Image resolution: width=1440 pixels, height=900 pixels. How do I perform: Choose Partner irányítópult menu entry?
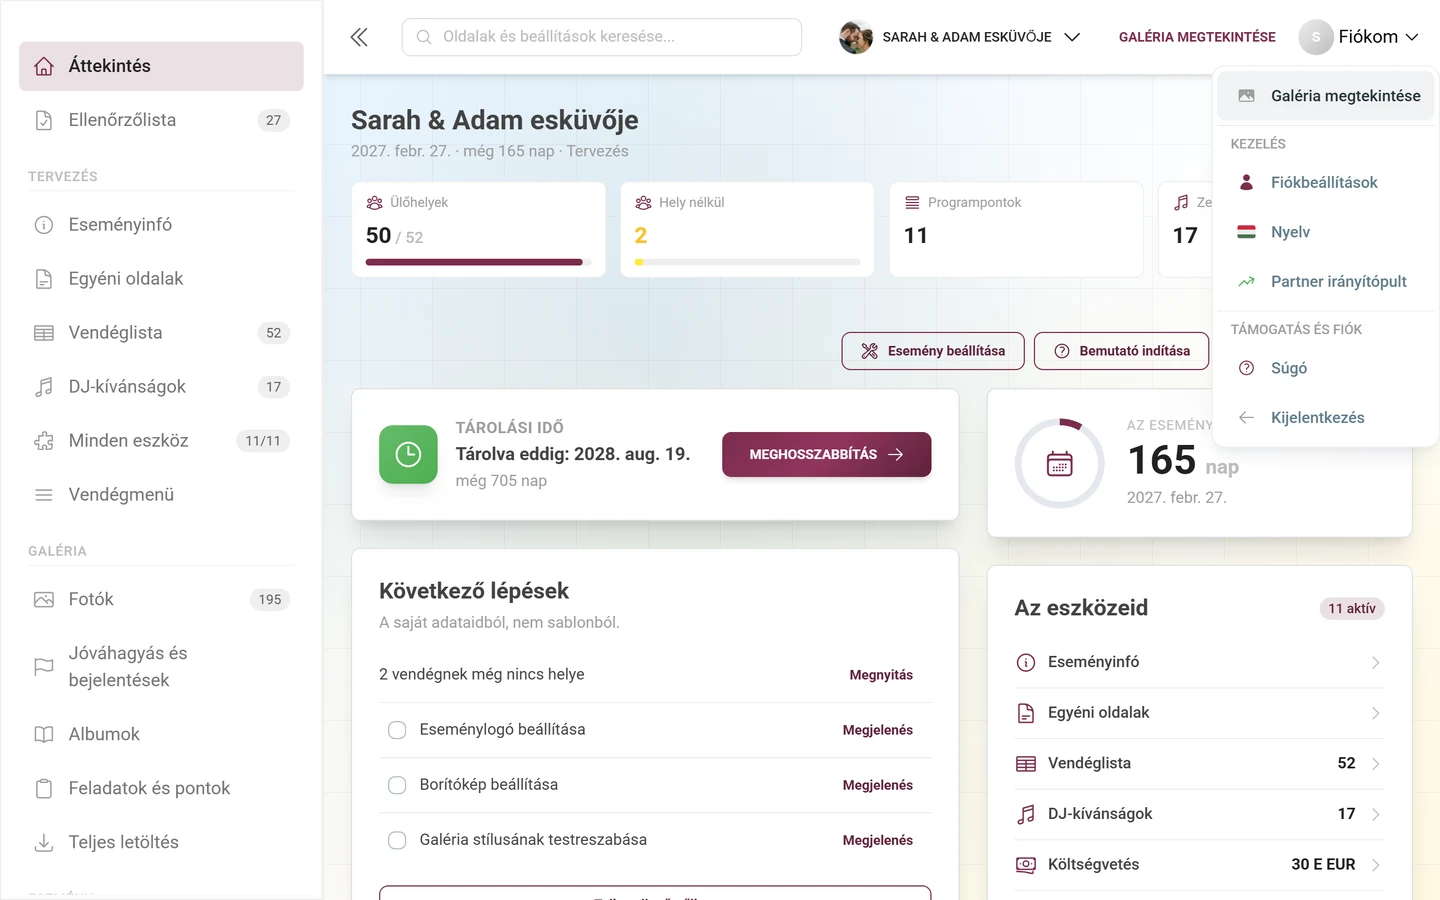(x=1326, y=282)
